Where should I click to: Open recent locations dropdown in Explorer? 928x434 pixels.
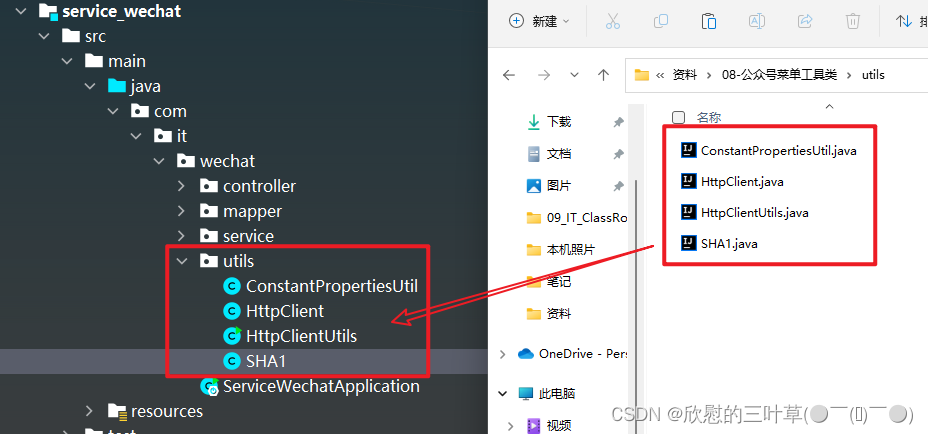[x=574, y=75]
